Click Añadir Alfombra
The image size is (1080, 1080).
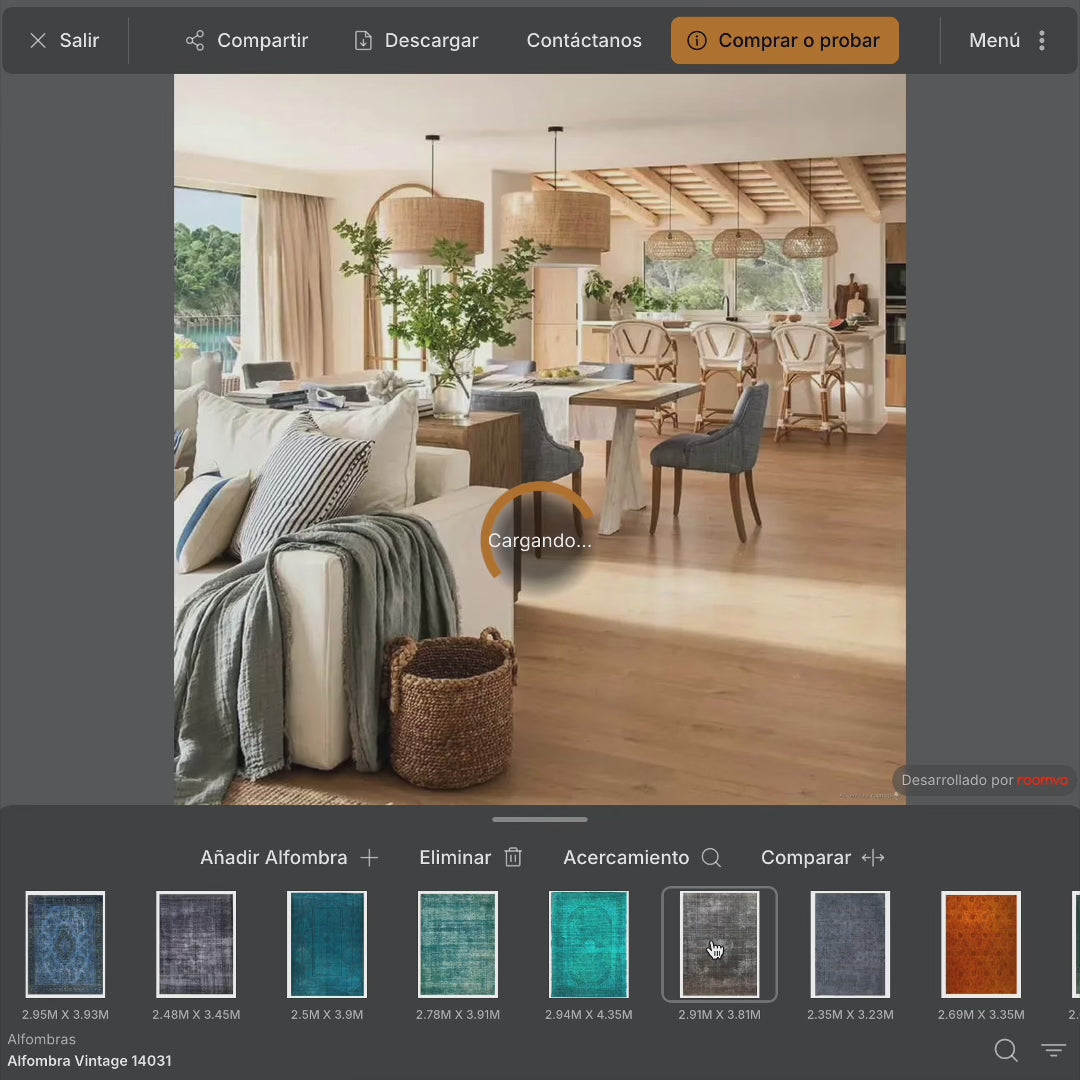[x=273, y=858]
